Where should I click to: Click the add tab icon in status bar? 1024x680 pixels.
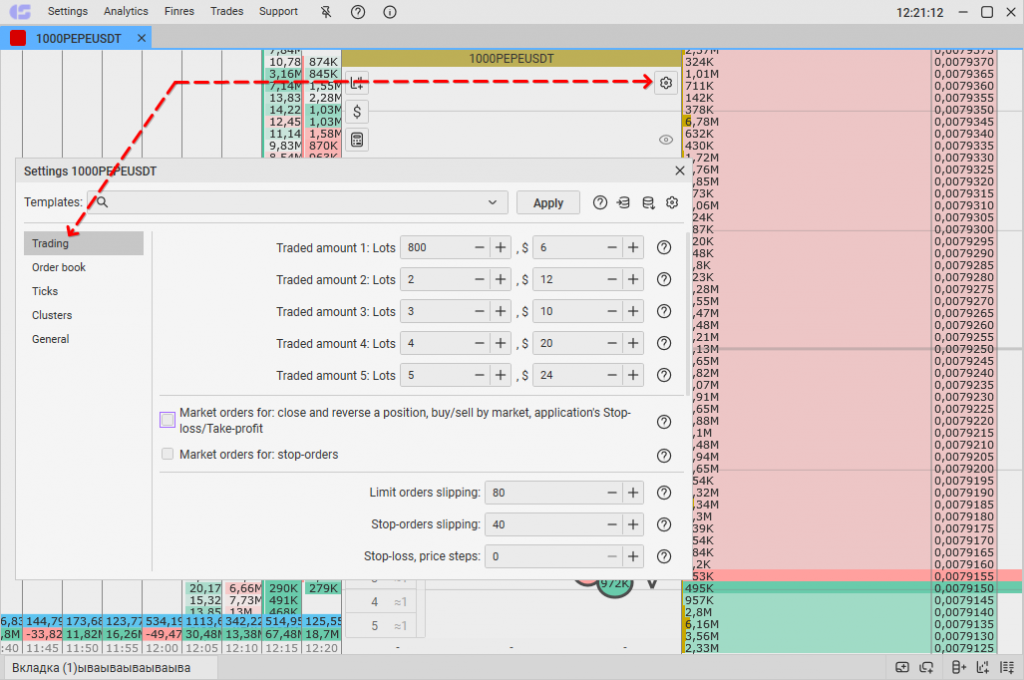pyautogui.click(x=902, y=668)
